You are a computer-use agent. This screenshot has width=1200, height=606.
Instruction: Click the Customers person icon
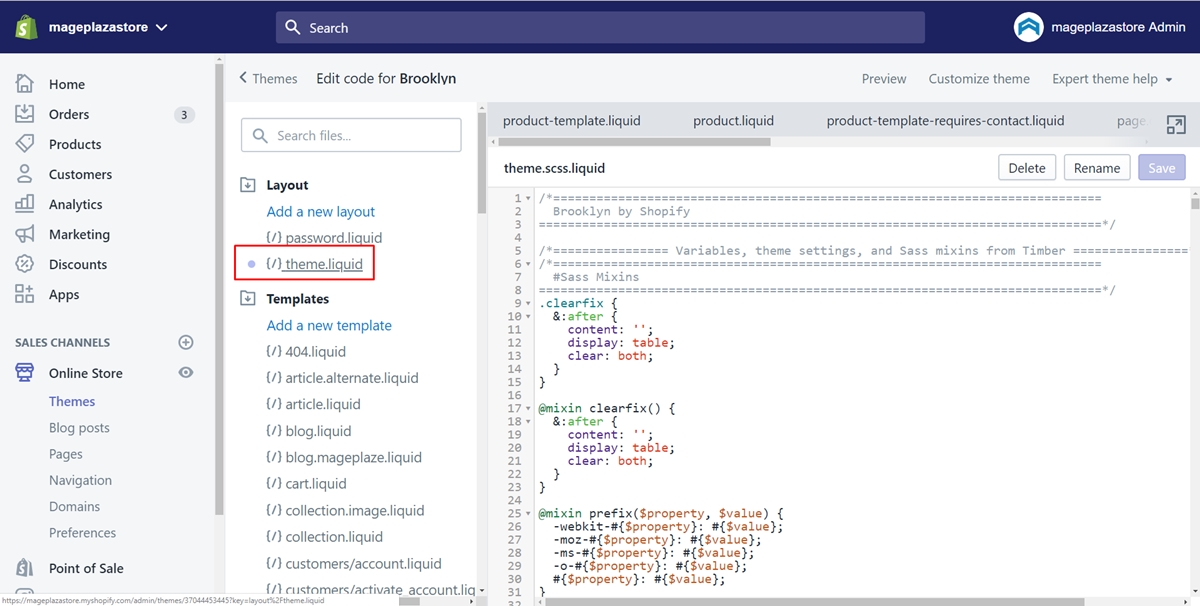tap(25, 174)
